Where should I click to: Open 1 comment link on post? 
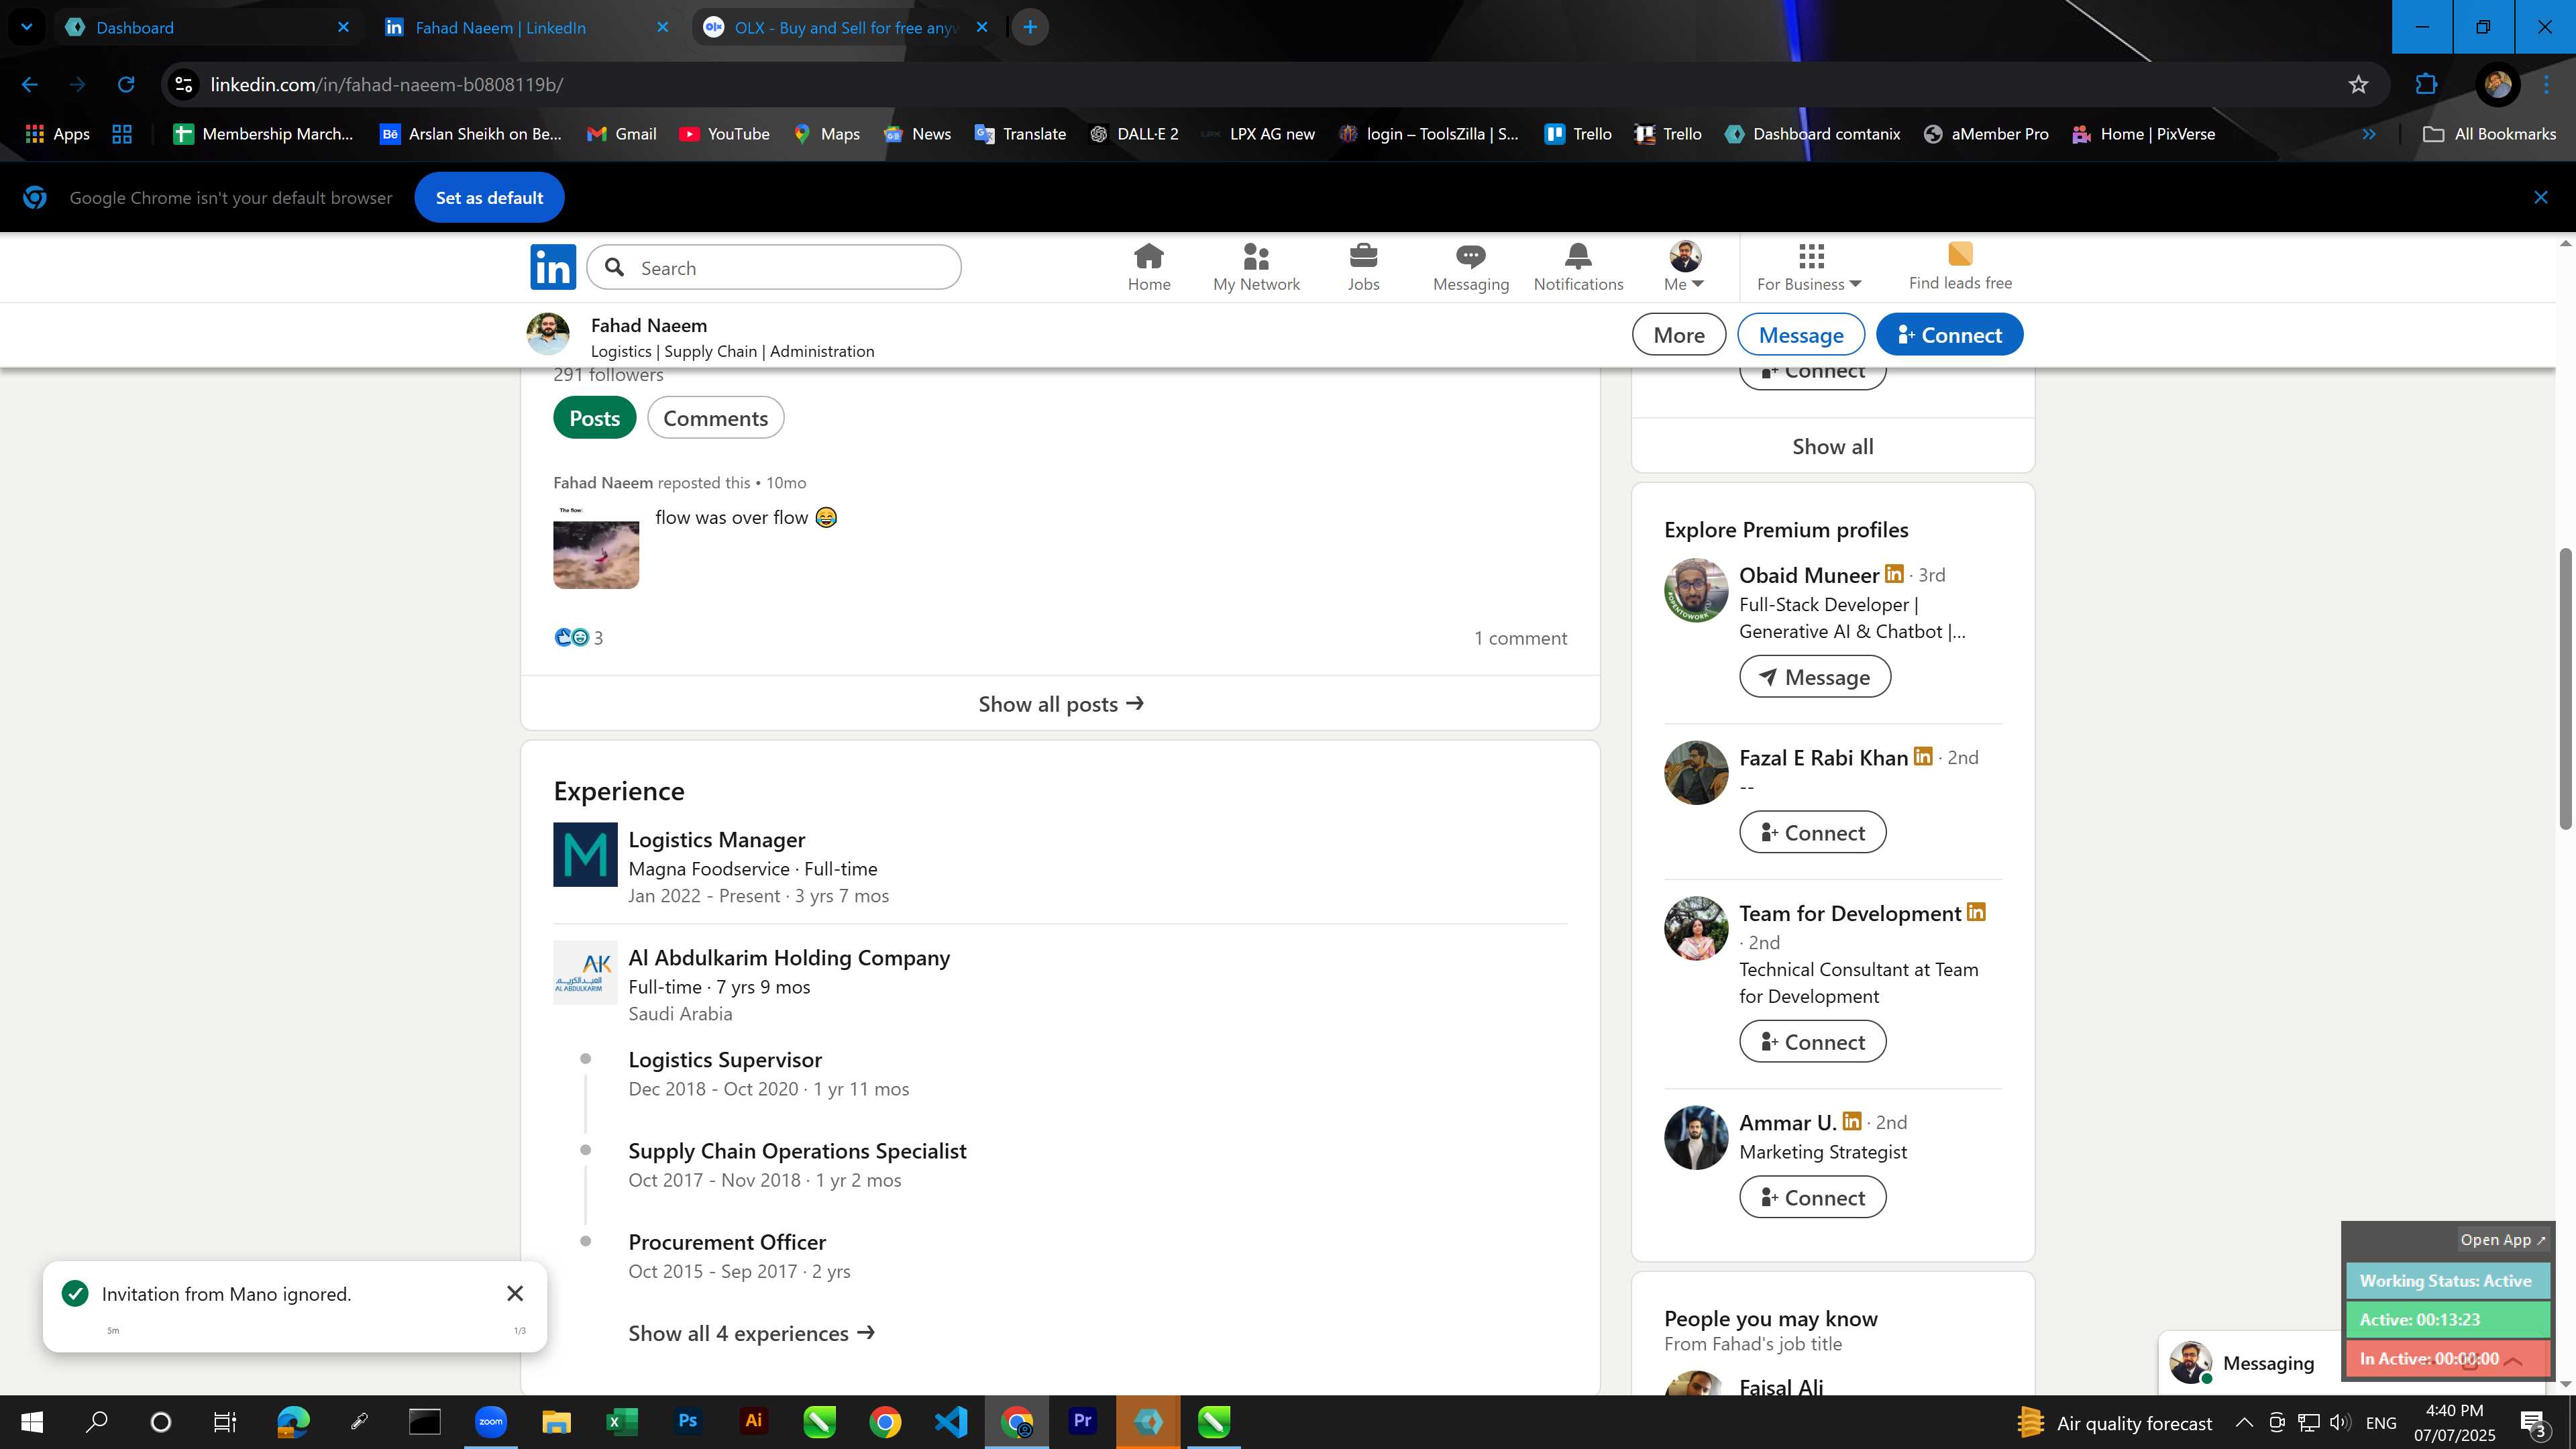[x=1520, y=638]
